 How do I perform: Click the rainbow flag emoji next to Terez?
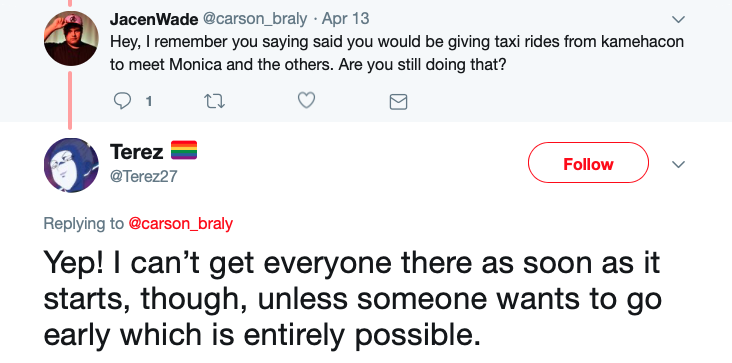(x=183, y=150)
